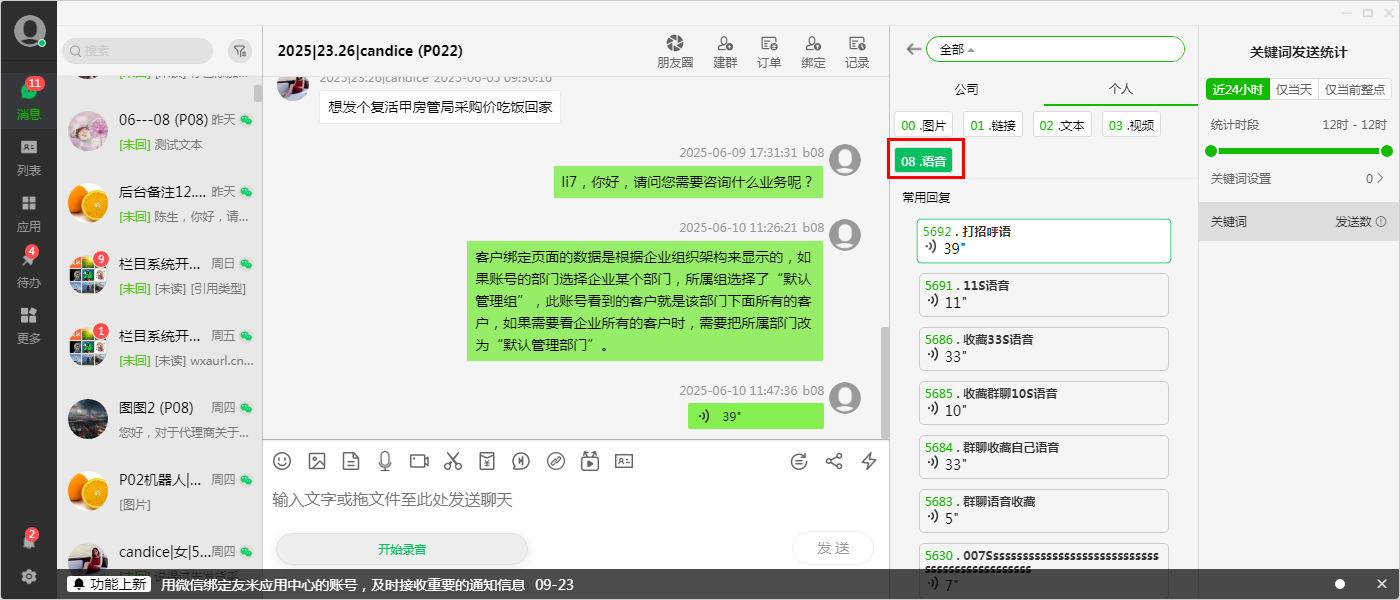Open the 订单 order icon
This screenshot has width=1400, height=600.
coord(768,50)
